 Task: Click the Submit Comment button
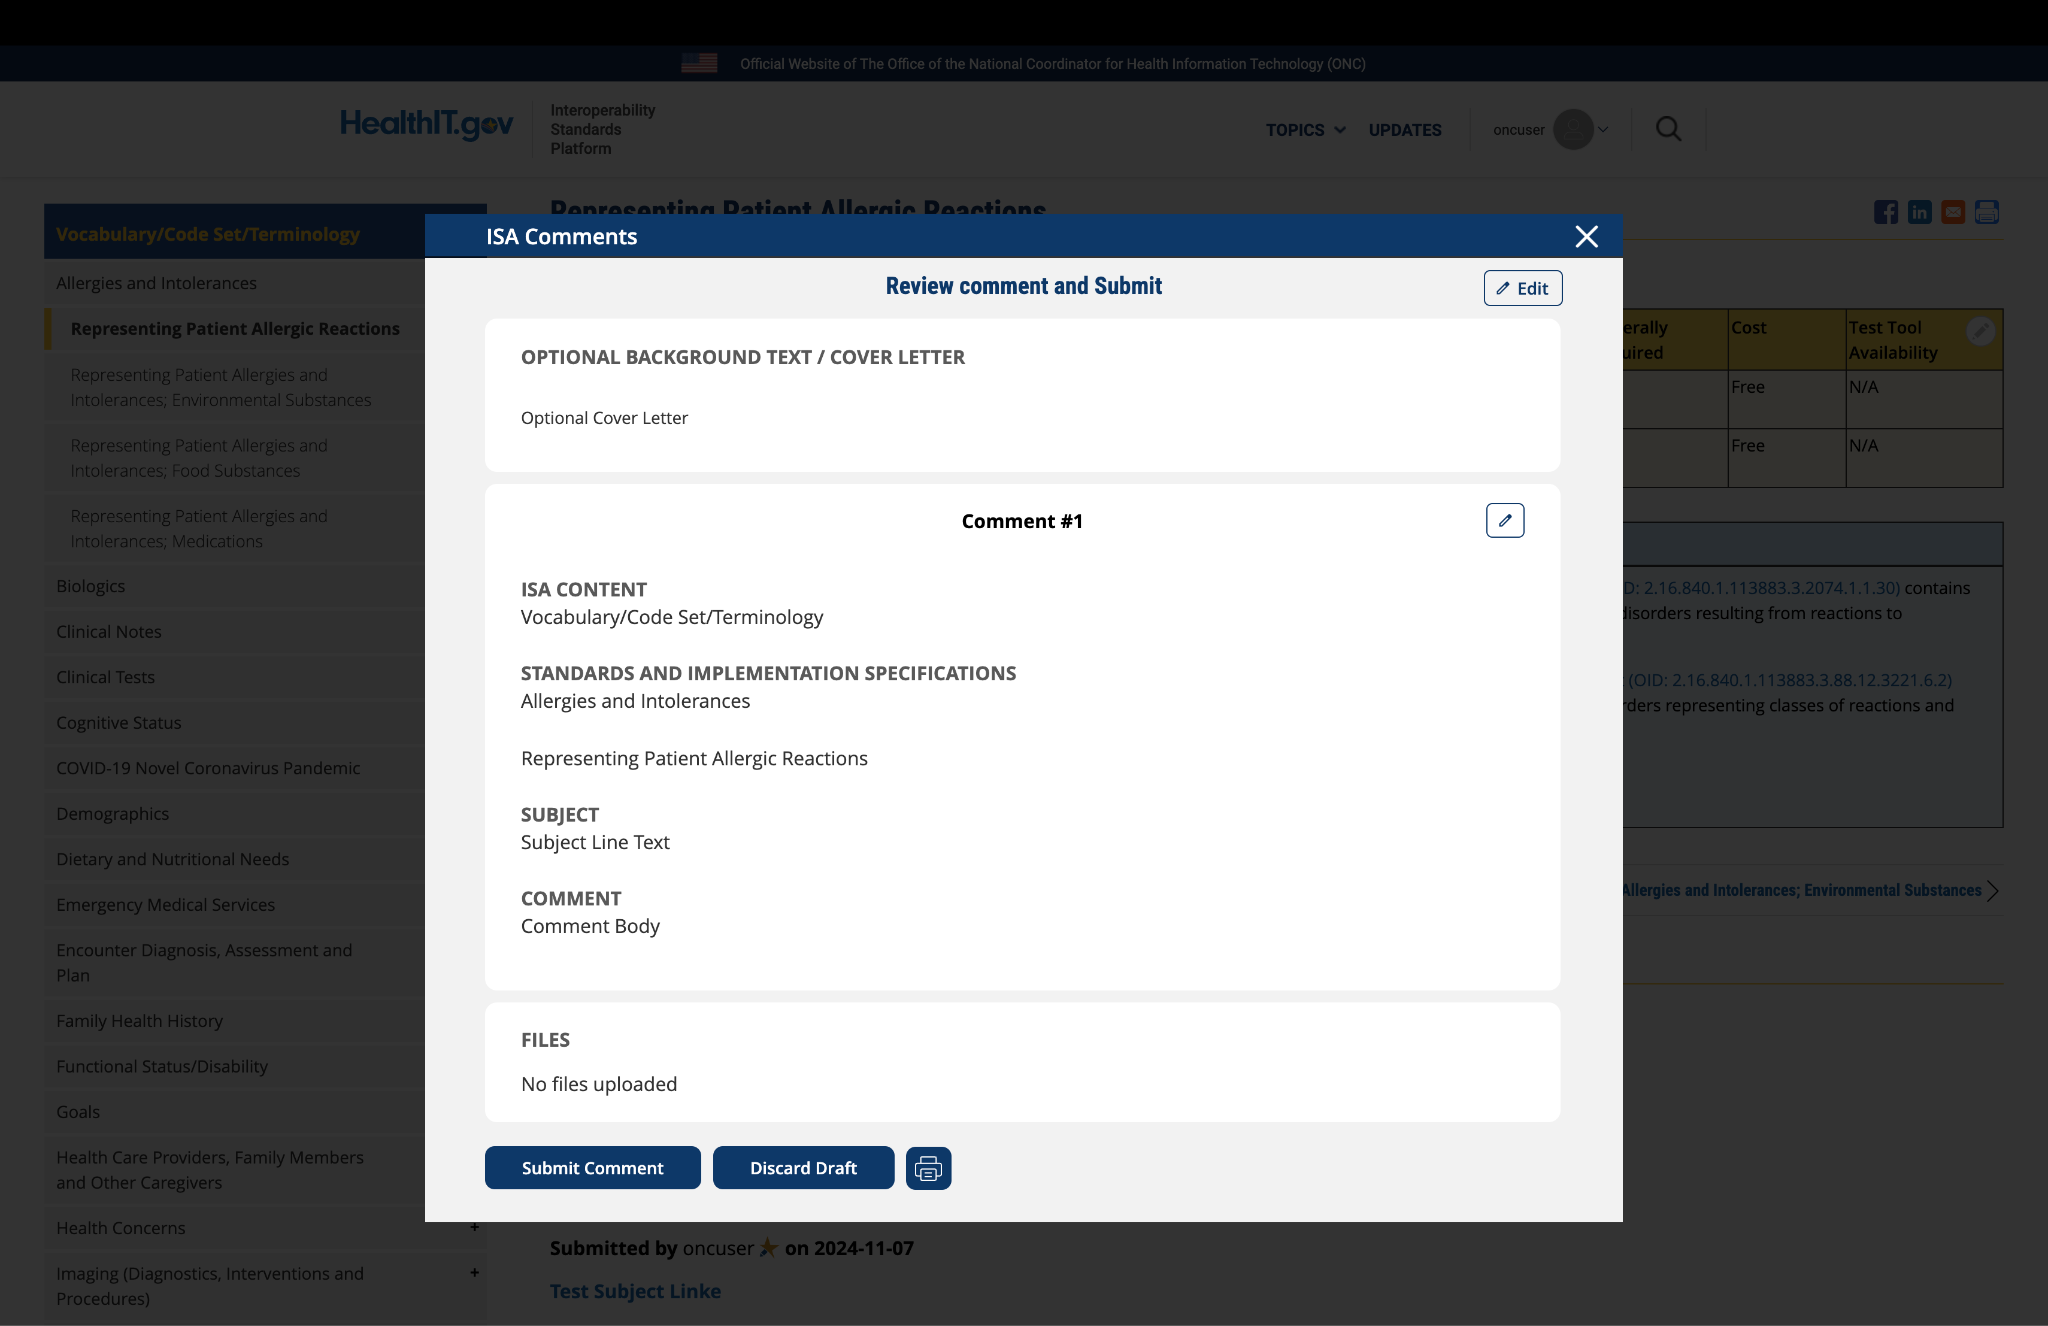pos(592,1167)
